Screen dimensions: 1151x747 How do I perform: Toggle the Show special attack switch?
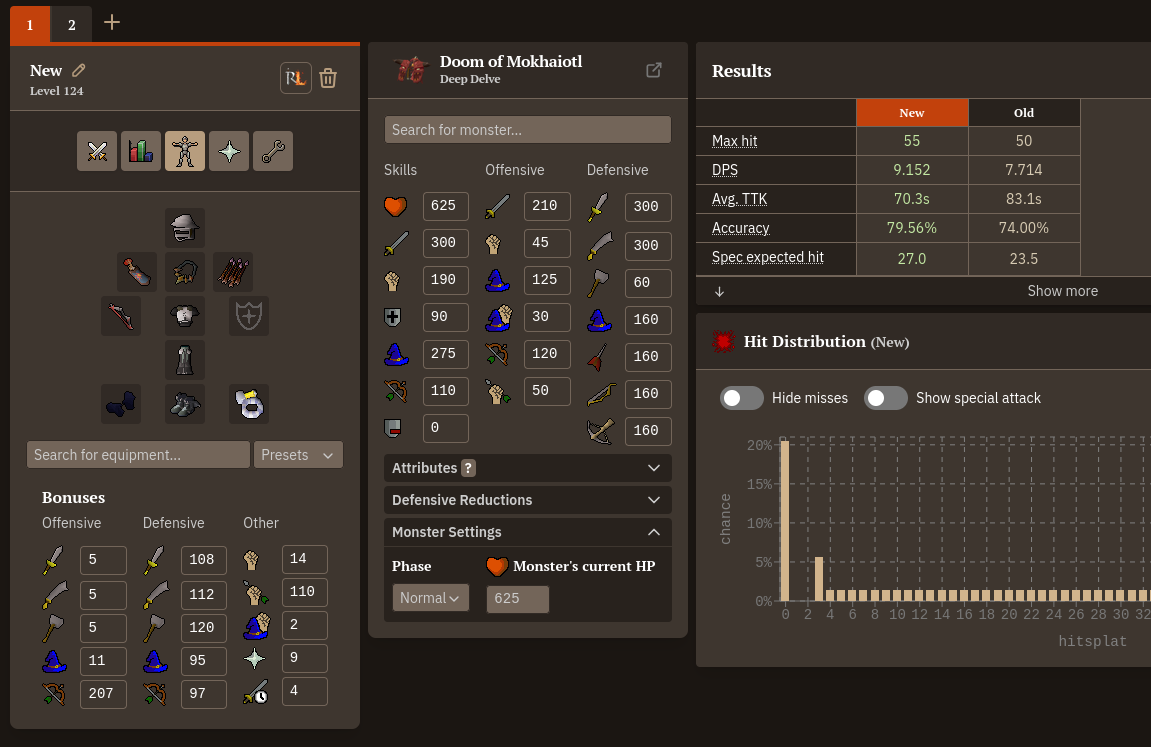[885, 398]
